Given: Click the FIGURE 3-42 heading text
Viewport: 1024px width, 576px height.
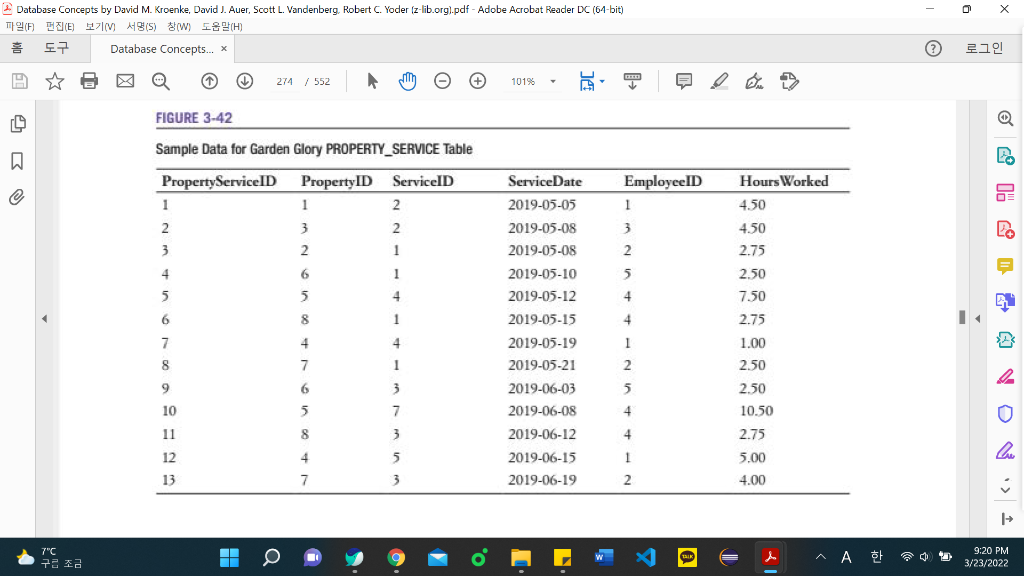Looking at the screenshot, I should pyautogui.click(x=194, y=118).
